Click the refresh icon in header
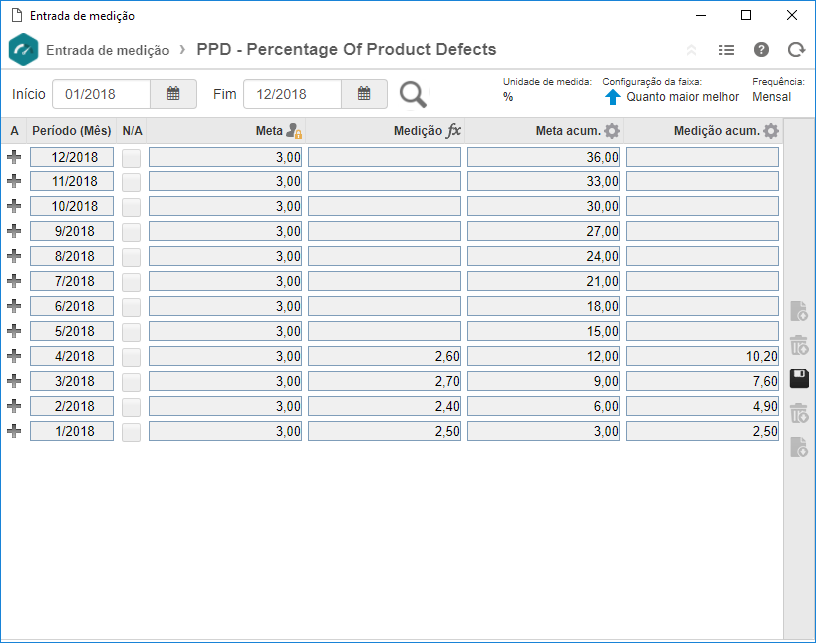The height and width of the screenshot is (643, 816). pyautogui.click(x=796, y=49)
